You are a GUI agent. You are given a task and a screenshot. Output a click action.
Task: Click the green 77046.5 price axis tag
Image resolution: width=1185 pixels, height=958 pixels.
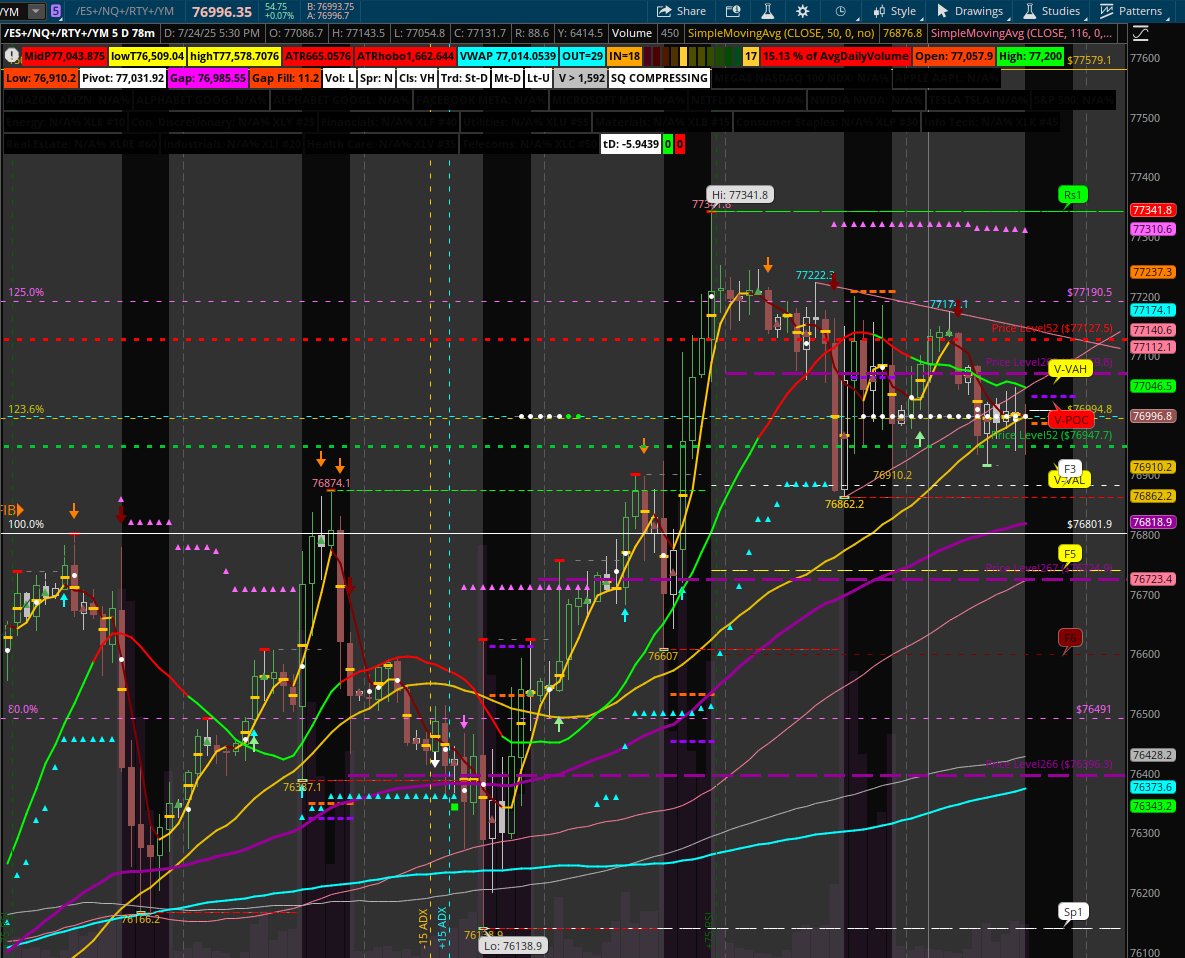point(1152,386)
